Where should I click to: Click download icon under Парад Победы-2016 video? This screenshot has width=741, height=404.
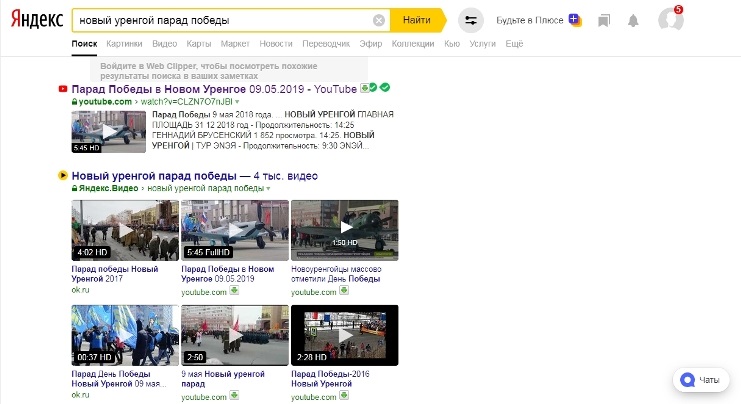click(x=344, y=395)
